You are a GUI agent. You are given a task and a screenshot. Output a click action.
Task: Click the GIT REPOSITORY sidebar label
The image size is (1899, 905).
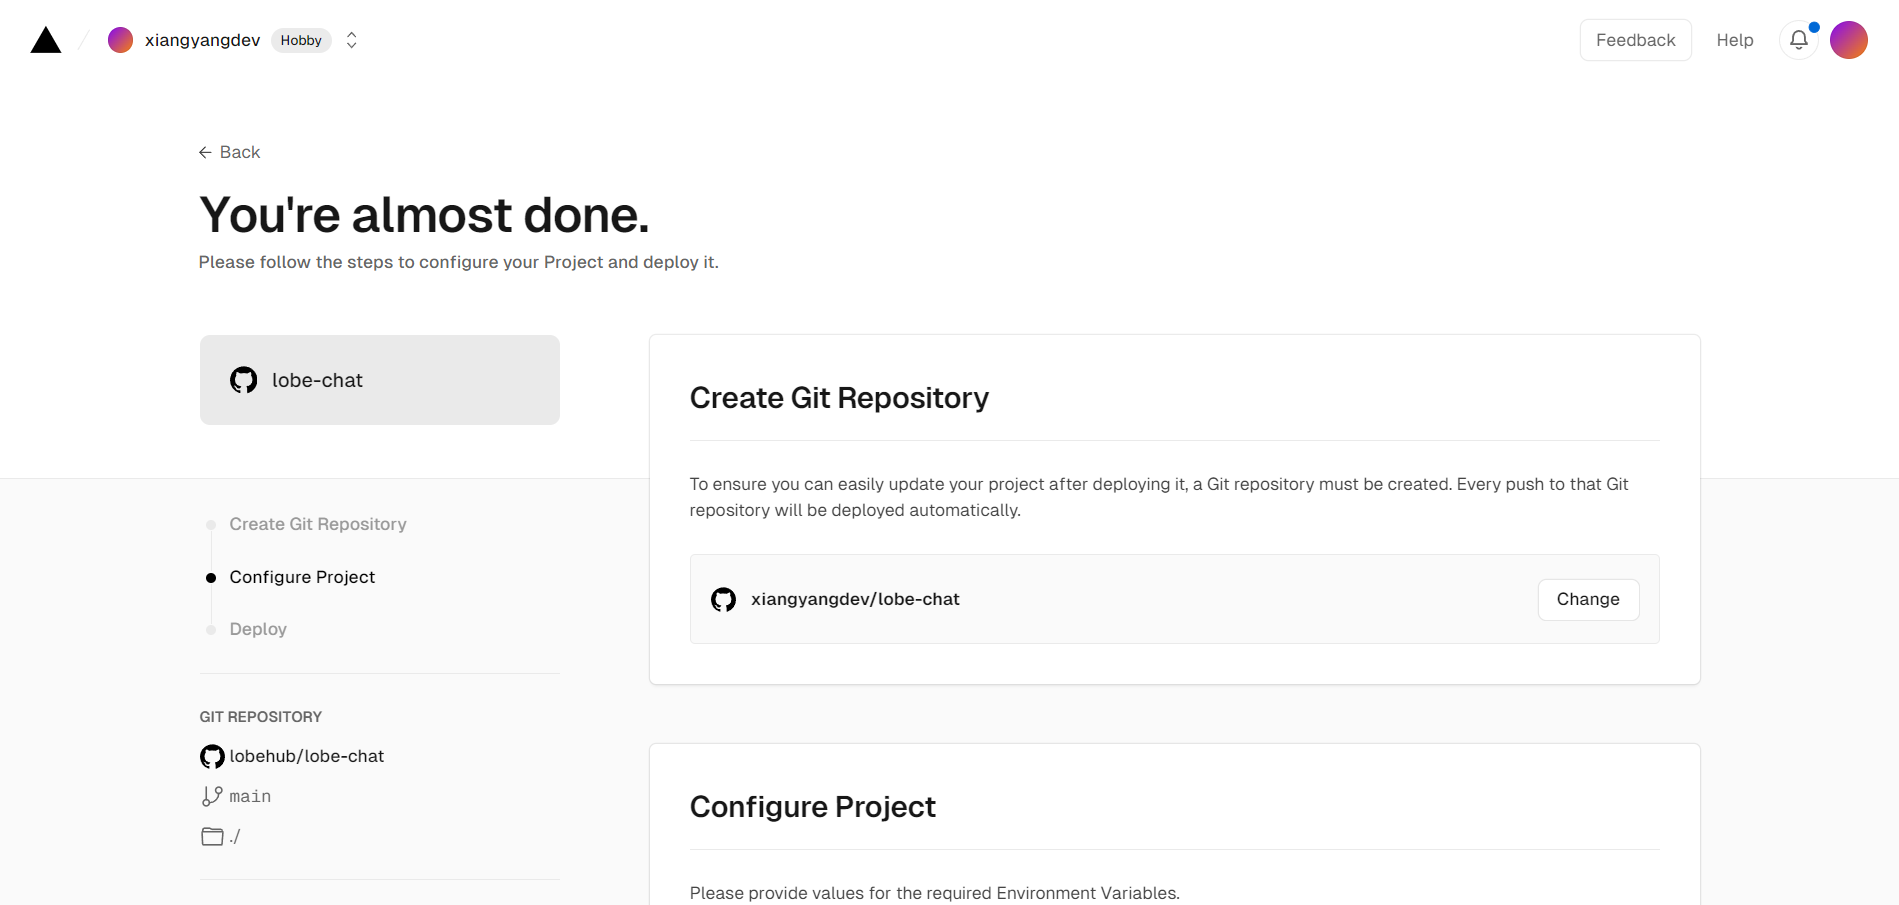click(260, 717)
